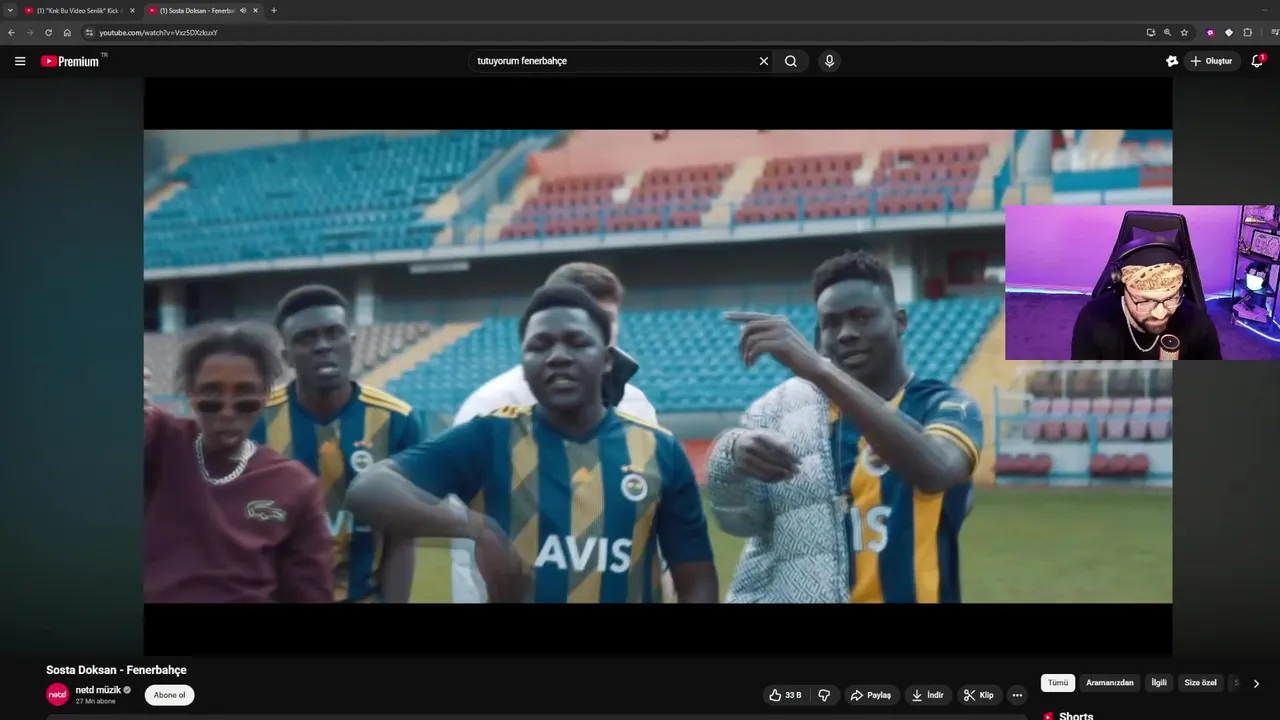Select the Tümü filter chip
Screen dimensions: 1280x720
pyautogui.click(x=1058, y=683)
